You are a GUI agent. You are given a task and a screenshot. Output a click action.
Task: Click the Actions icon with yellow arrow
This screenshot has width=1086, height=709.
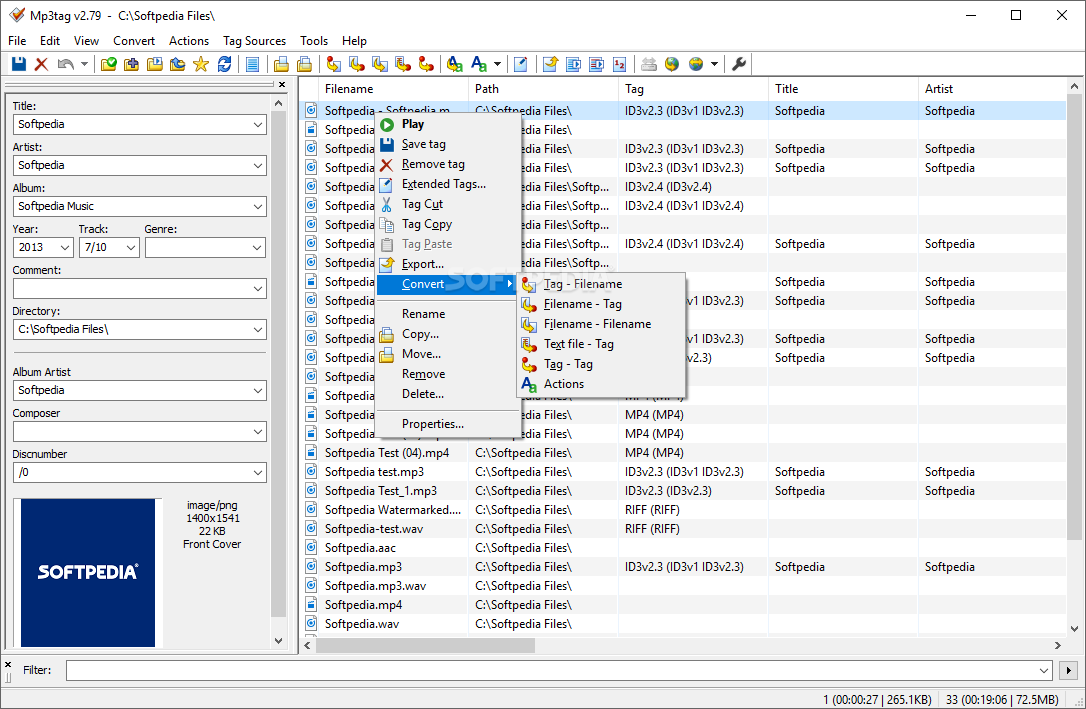(x=454, y=64)
